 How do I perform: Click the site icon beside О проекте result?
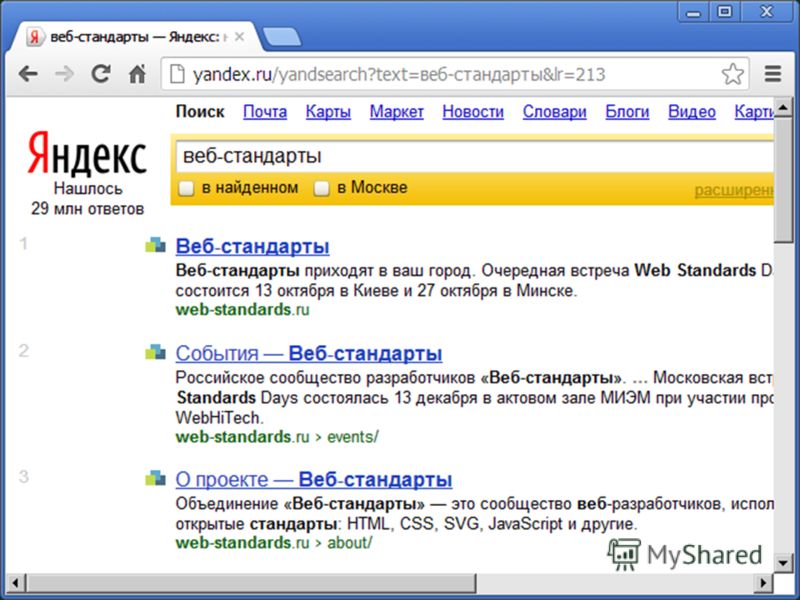(156, 478)
